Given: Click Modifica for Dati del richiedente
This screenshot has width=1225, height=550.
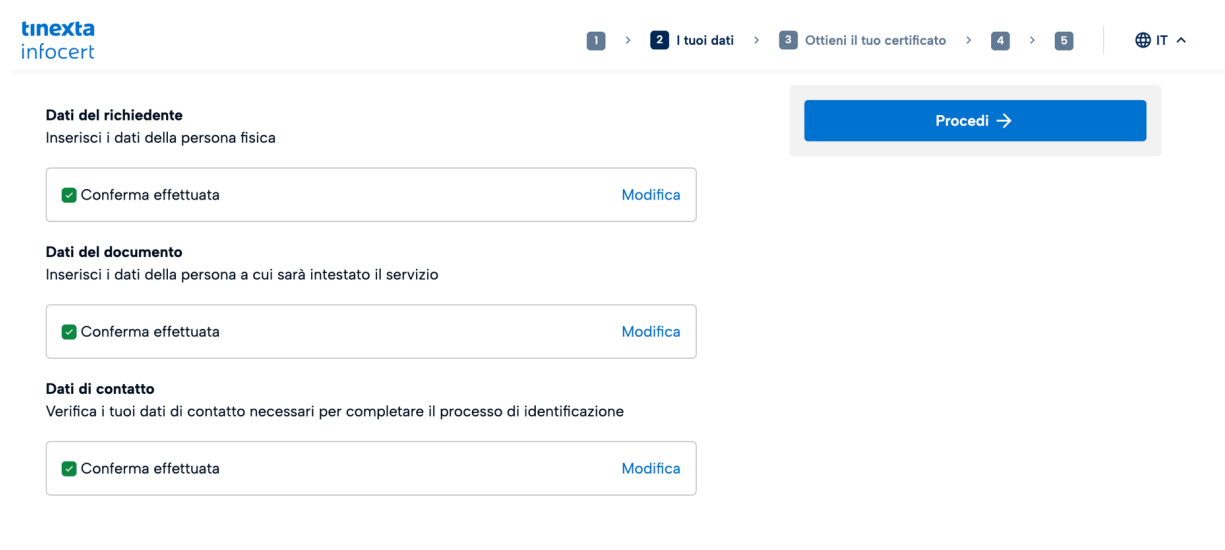Looking at the screenshot, I should (x=651, y=195).
